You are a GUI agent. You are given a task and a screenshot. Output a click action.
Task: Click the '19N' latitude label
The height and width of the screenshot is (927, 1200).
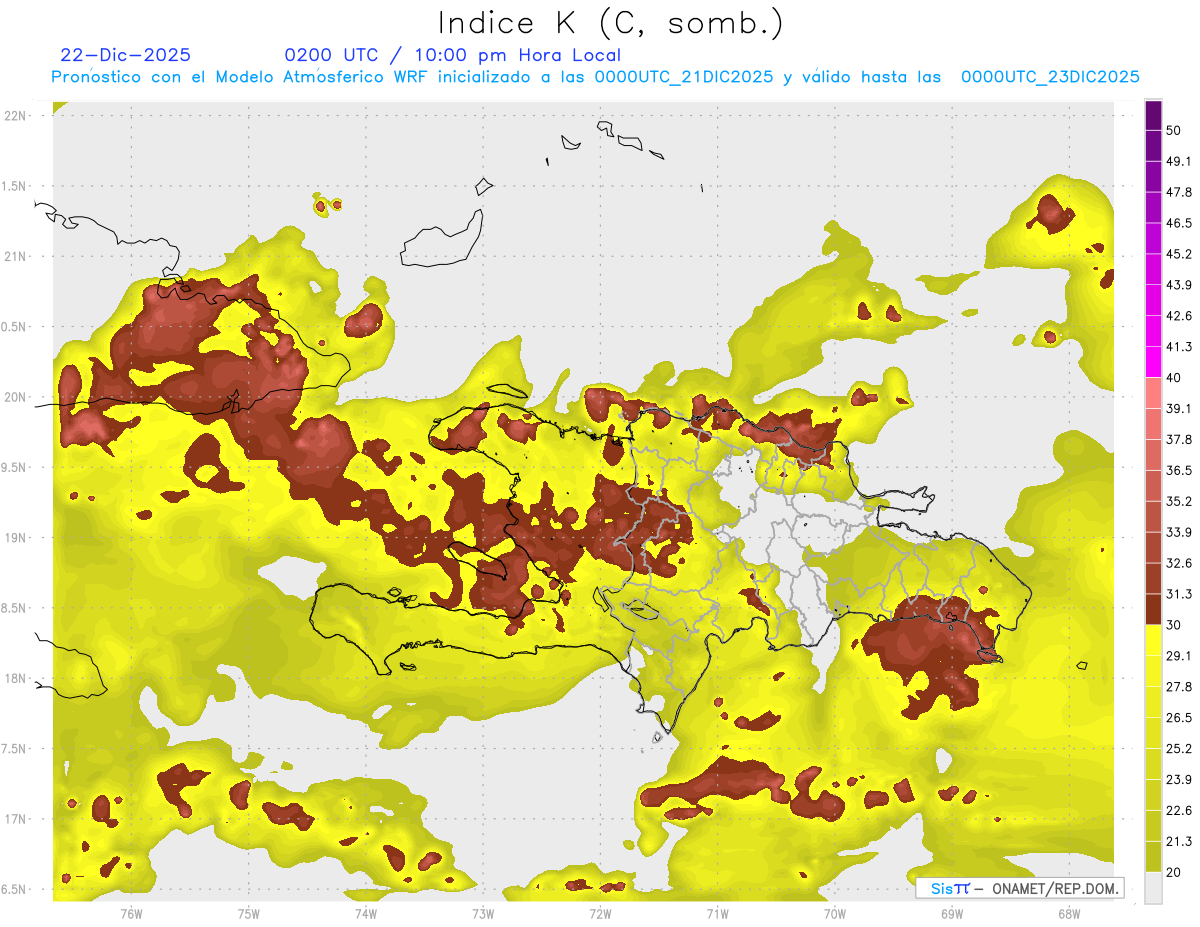15,538
